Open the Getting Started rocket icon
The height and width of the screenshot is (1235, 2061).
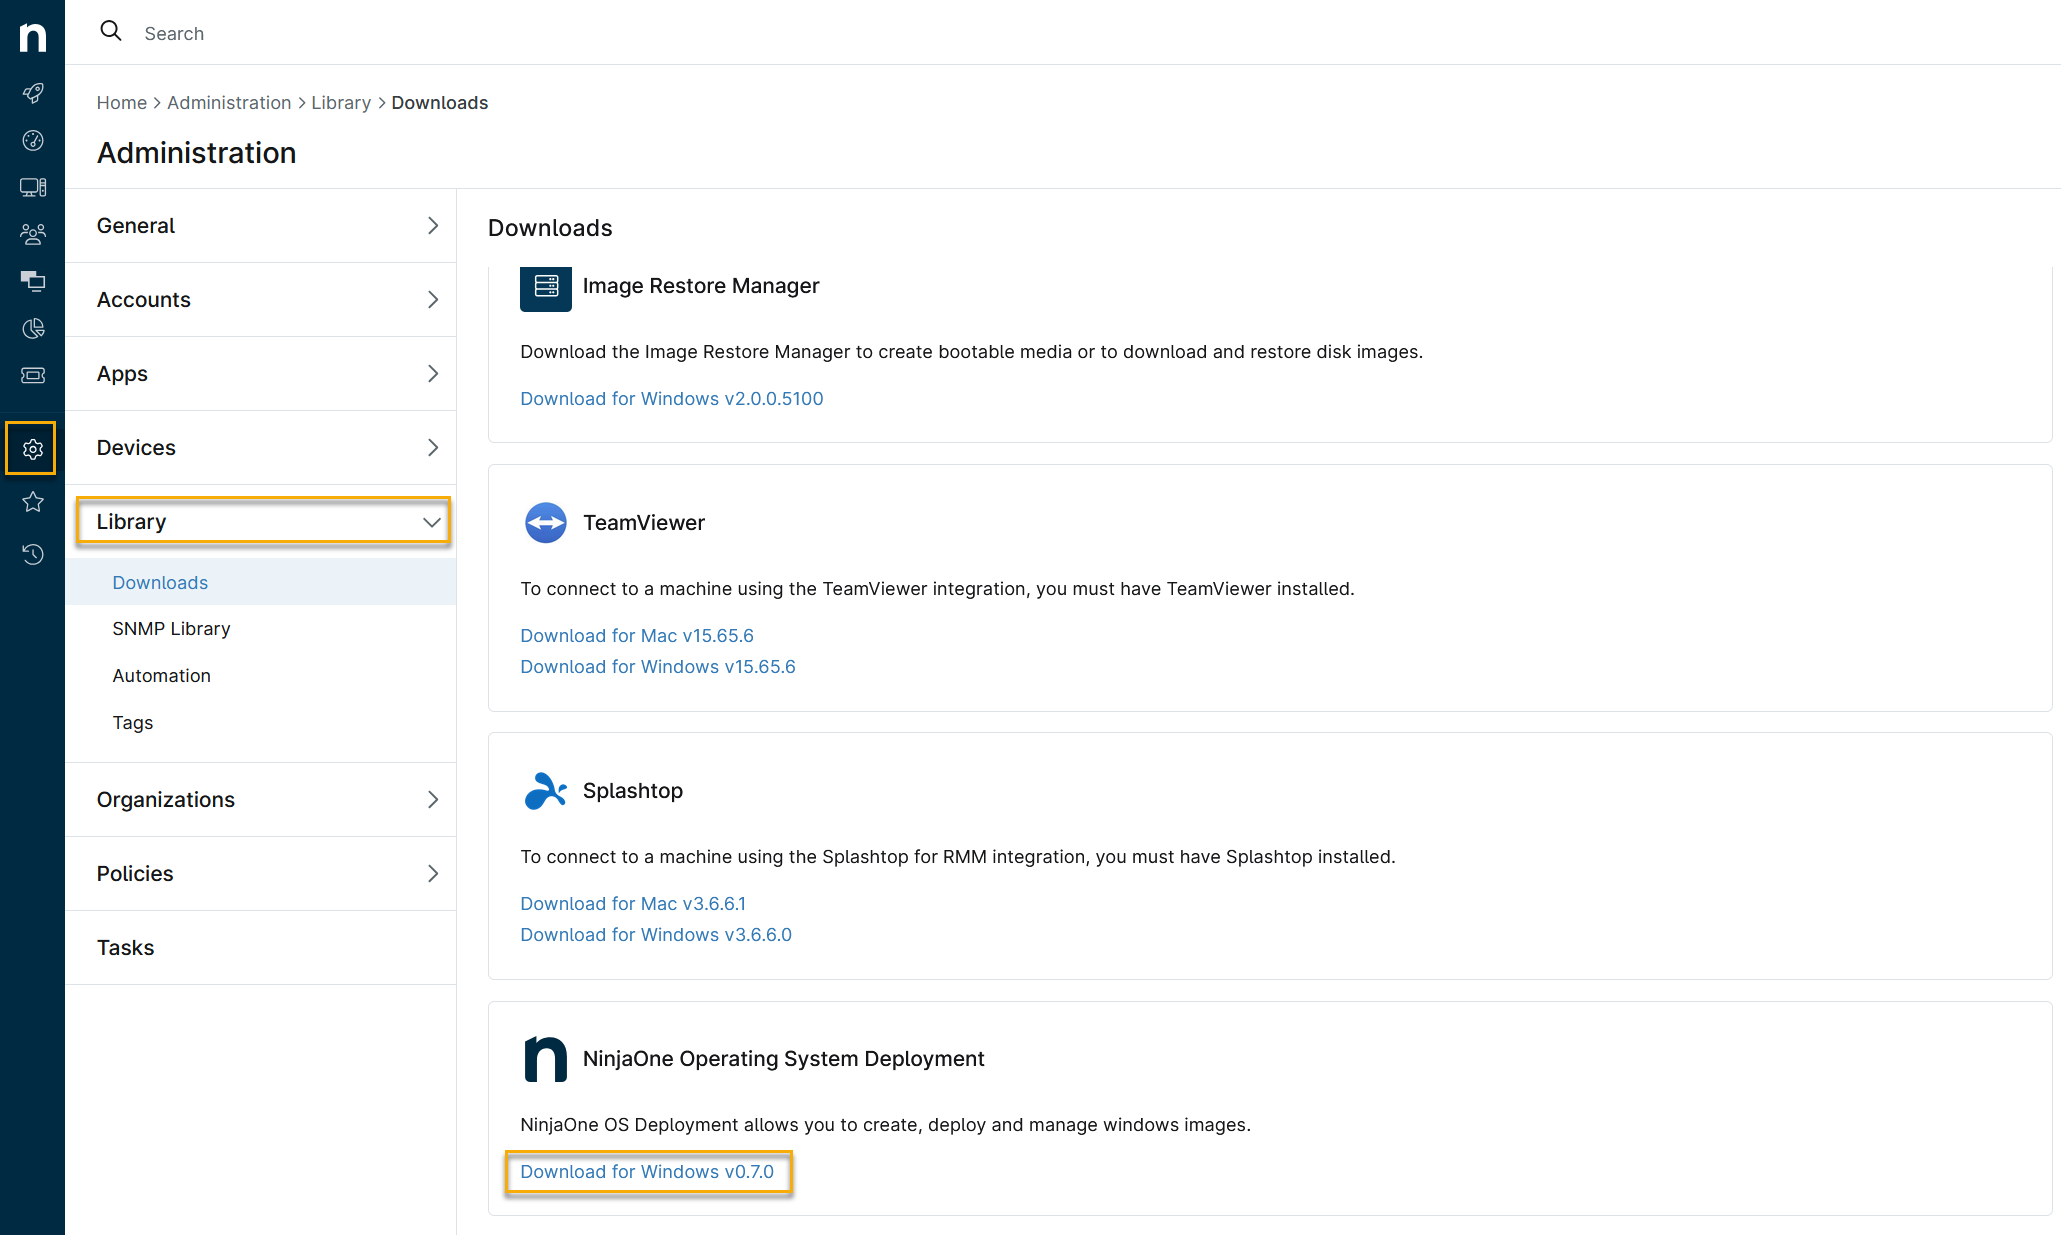(33, 93)
